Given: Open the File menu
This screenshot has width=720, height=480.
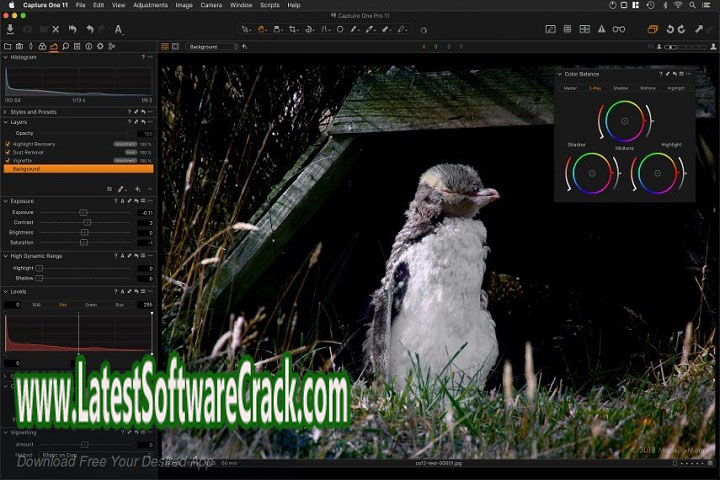Looking at the screenshot, I should point(80,5).
